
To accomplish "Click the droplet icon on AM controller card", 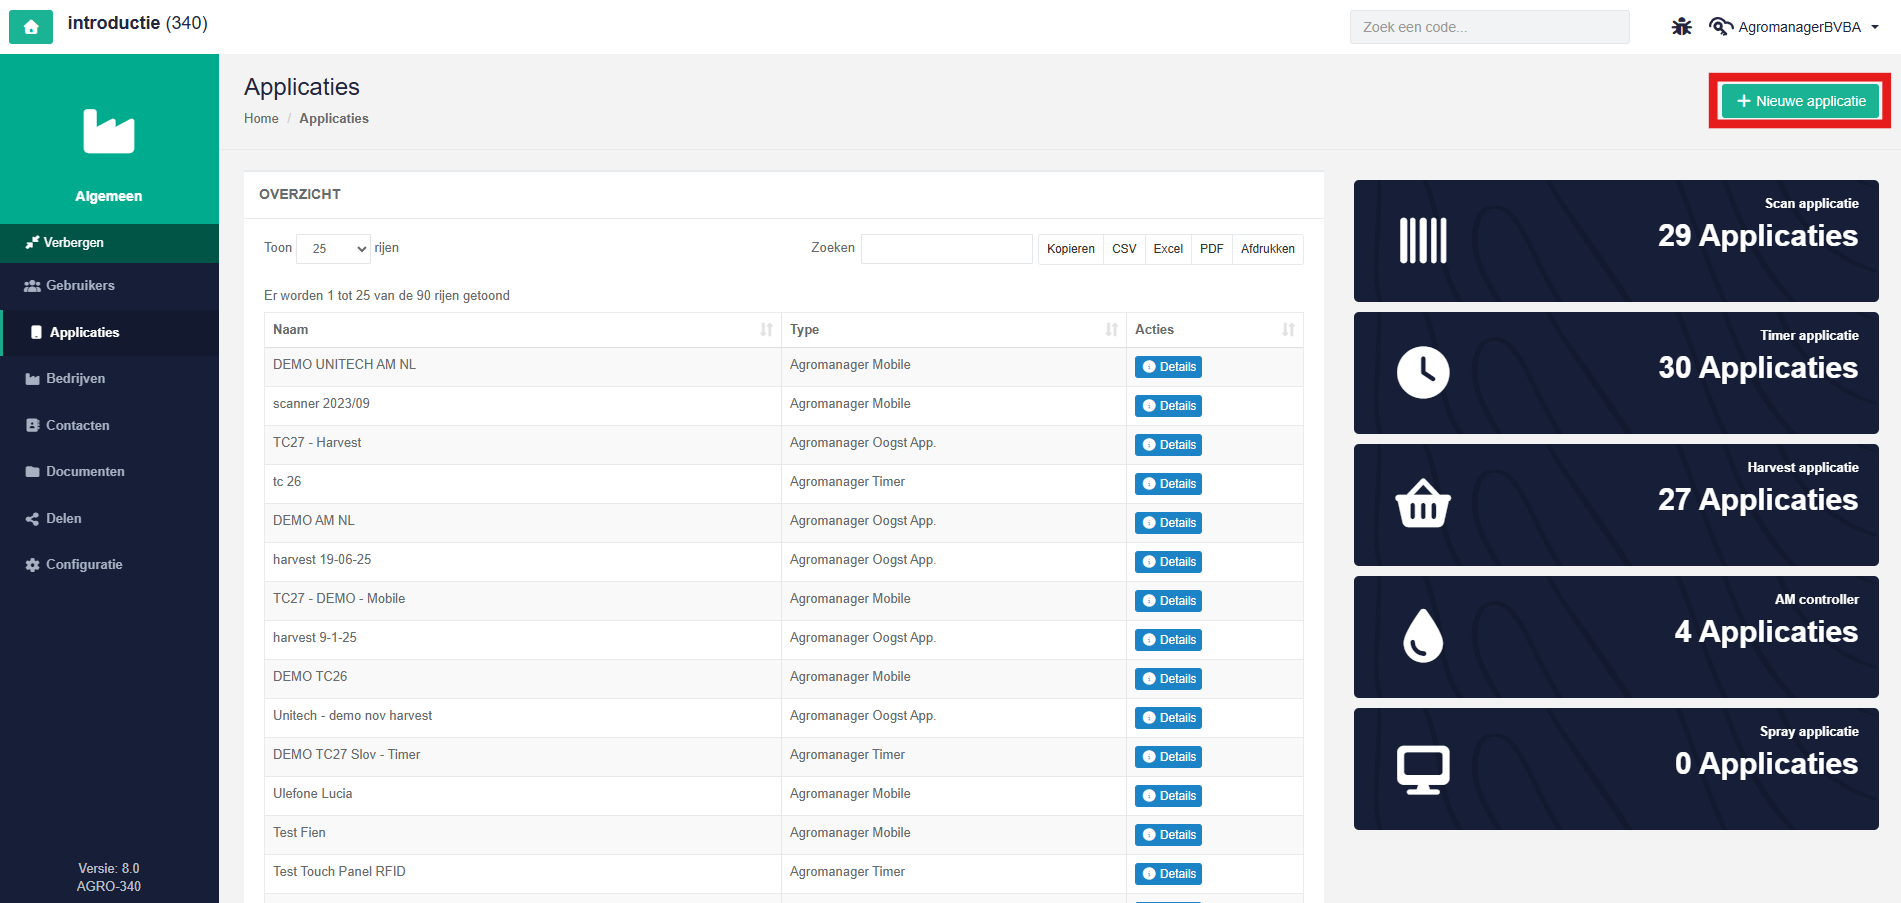I will (1423, 636).
